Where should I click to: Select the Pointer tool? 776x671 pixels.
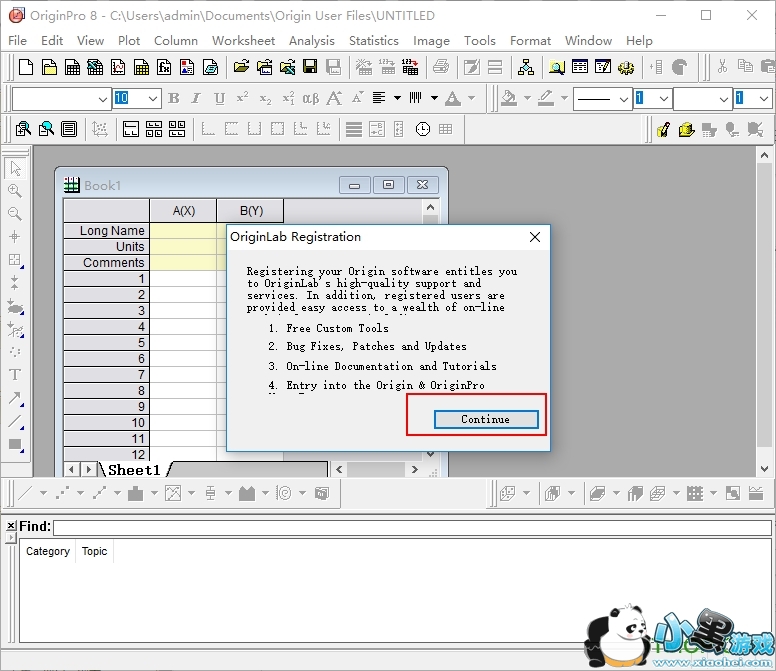(15, 168)
